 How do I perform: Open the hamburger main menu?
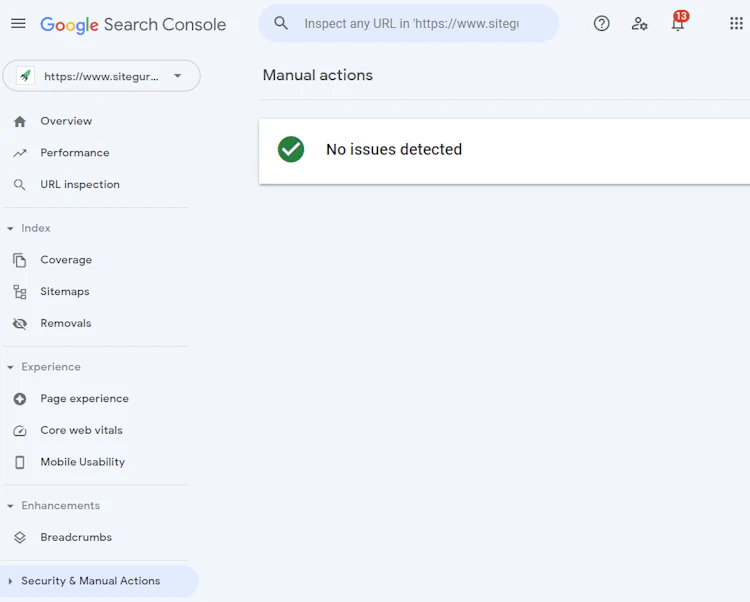(18, 23)
